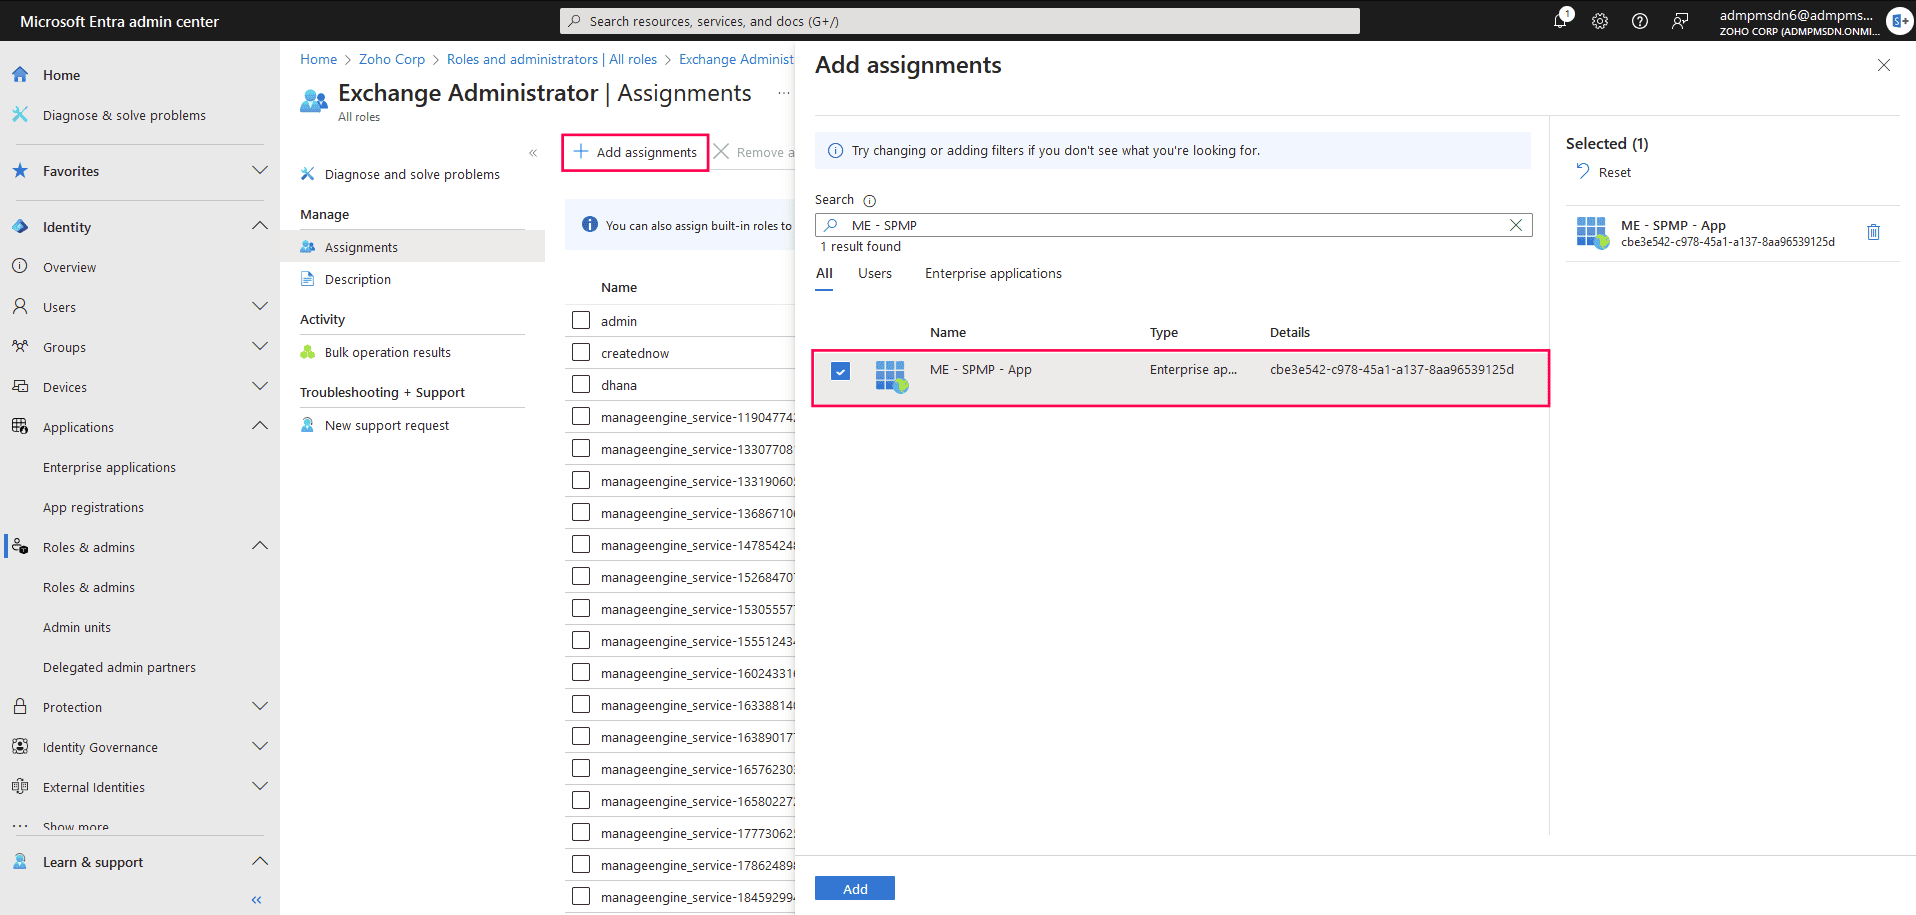Check the creatednow row checkbox
This screenshot has height=915, width=1916.
pos(581,352)
